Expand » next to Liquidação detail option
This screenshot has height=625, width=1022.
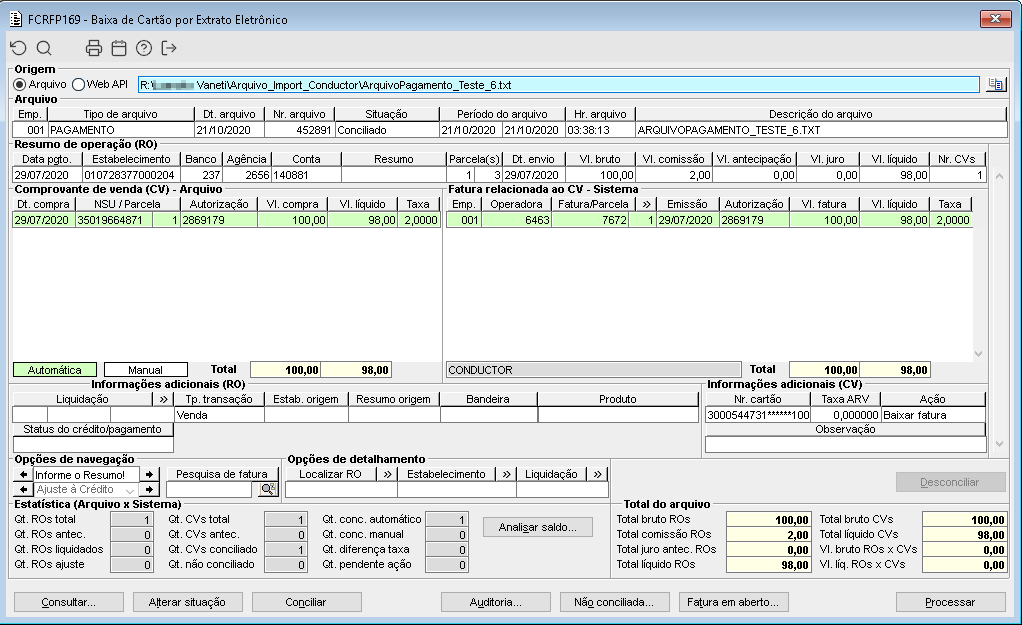click(597, 474)
